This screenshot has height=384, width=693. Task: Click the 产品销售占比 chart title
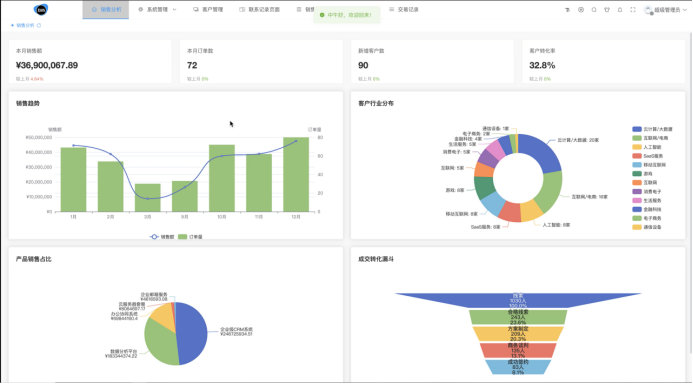click(34, 259)
